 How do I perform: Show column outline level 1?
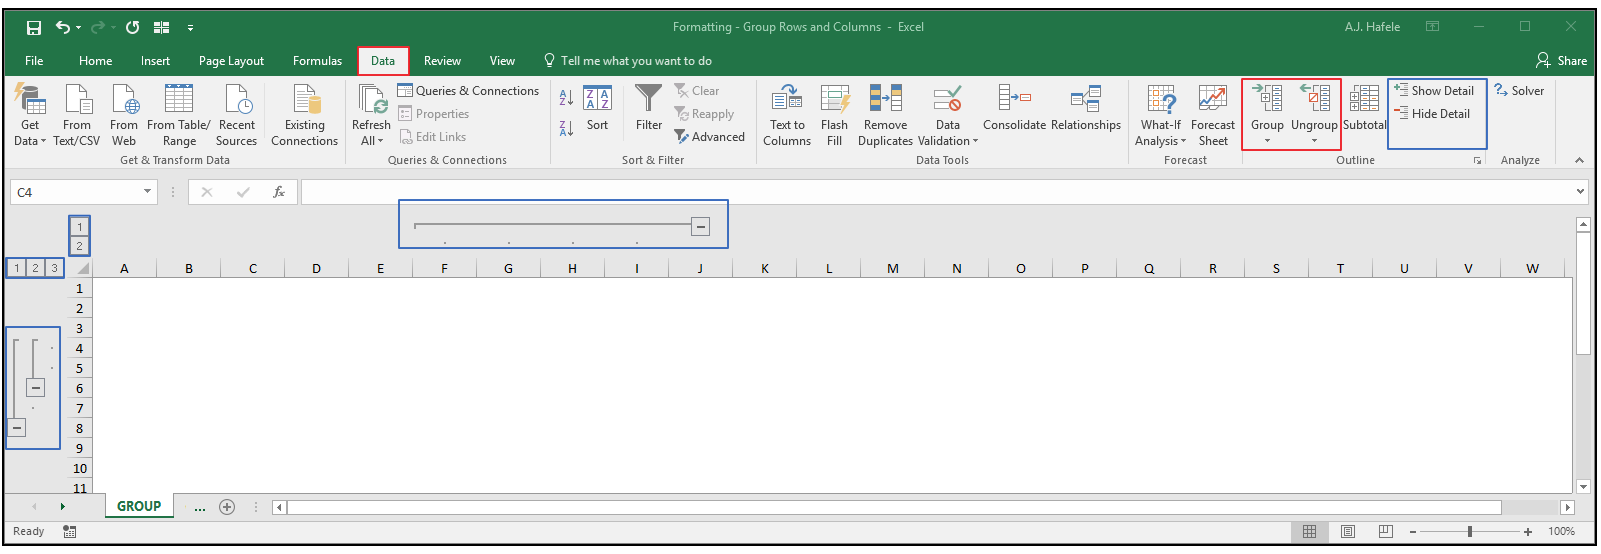[79, 227]
